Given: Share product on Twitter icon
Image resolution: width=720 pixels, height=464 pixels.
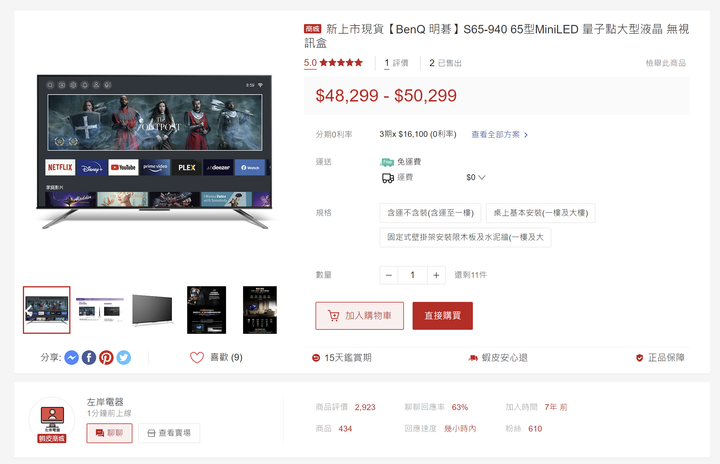Looking at the screenshot, I should pos(124,357).
